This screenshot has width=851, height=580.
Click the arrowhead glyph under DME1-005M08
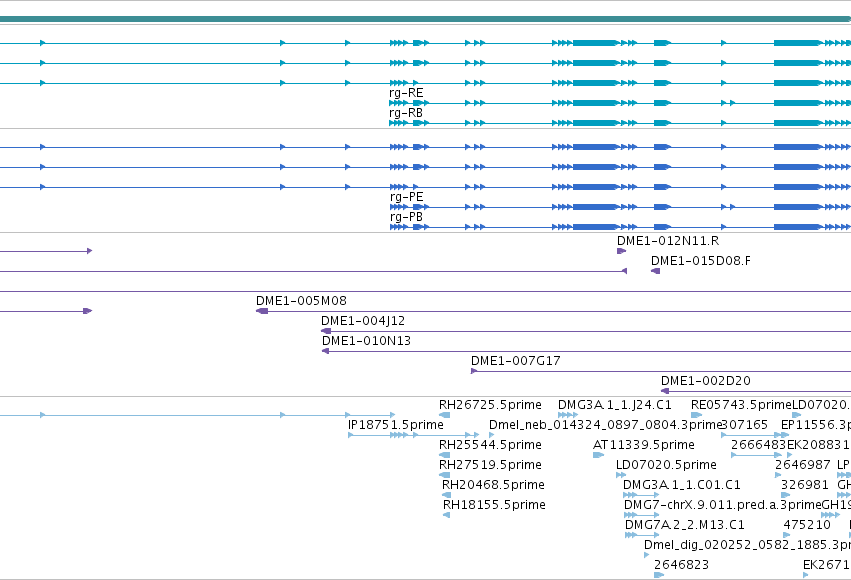coord(262,311)
